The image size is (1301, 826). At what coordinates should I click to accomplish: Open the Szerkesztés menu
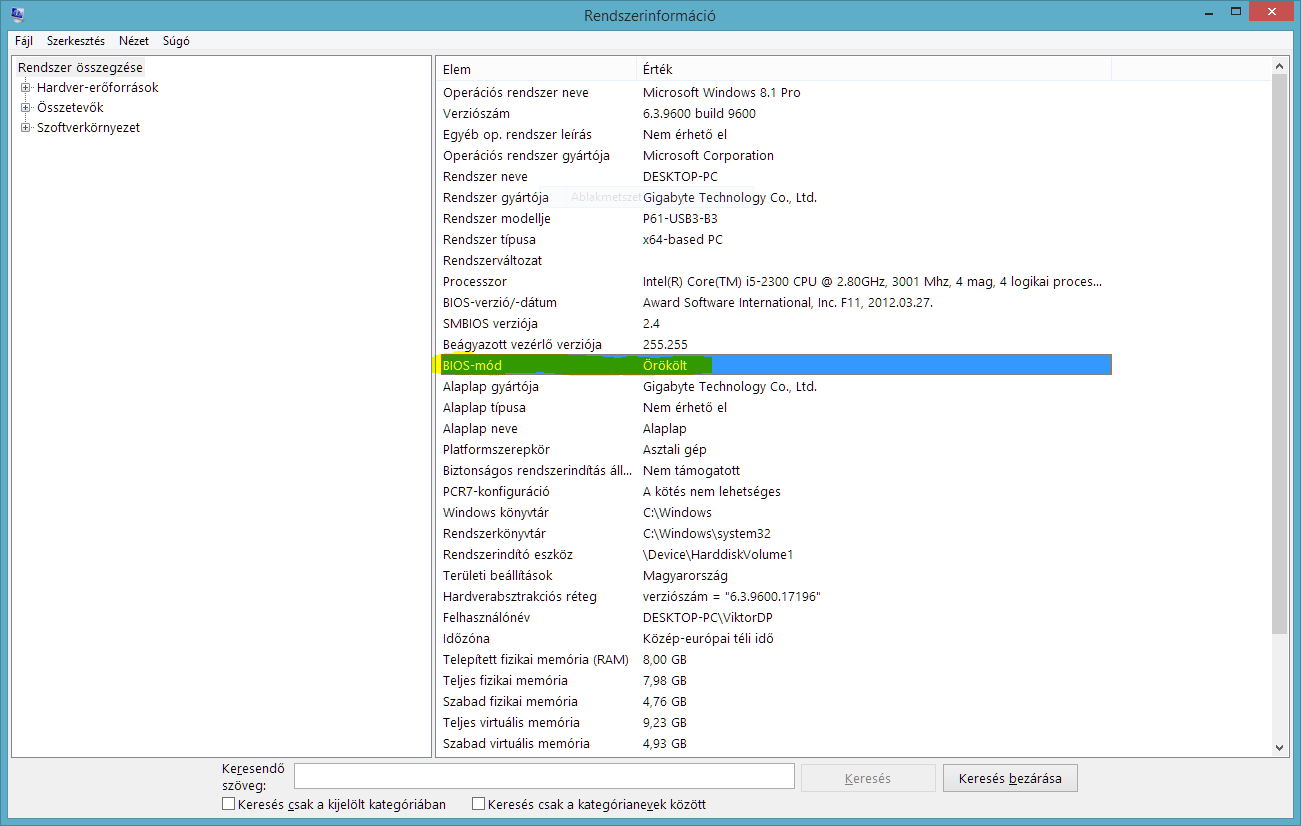coord(76,41)
